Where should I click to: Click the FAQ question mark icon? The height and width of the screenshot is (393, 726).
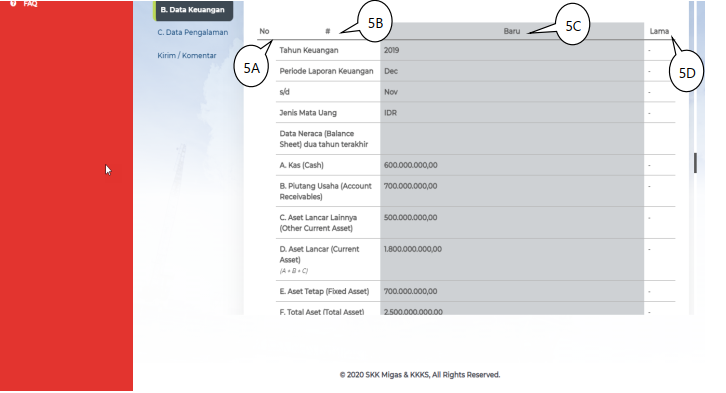pyautogui.click(x=13, y=3)
